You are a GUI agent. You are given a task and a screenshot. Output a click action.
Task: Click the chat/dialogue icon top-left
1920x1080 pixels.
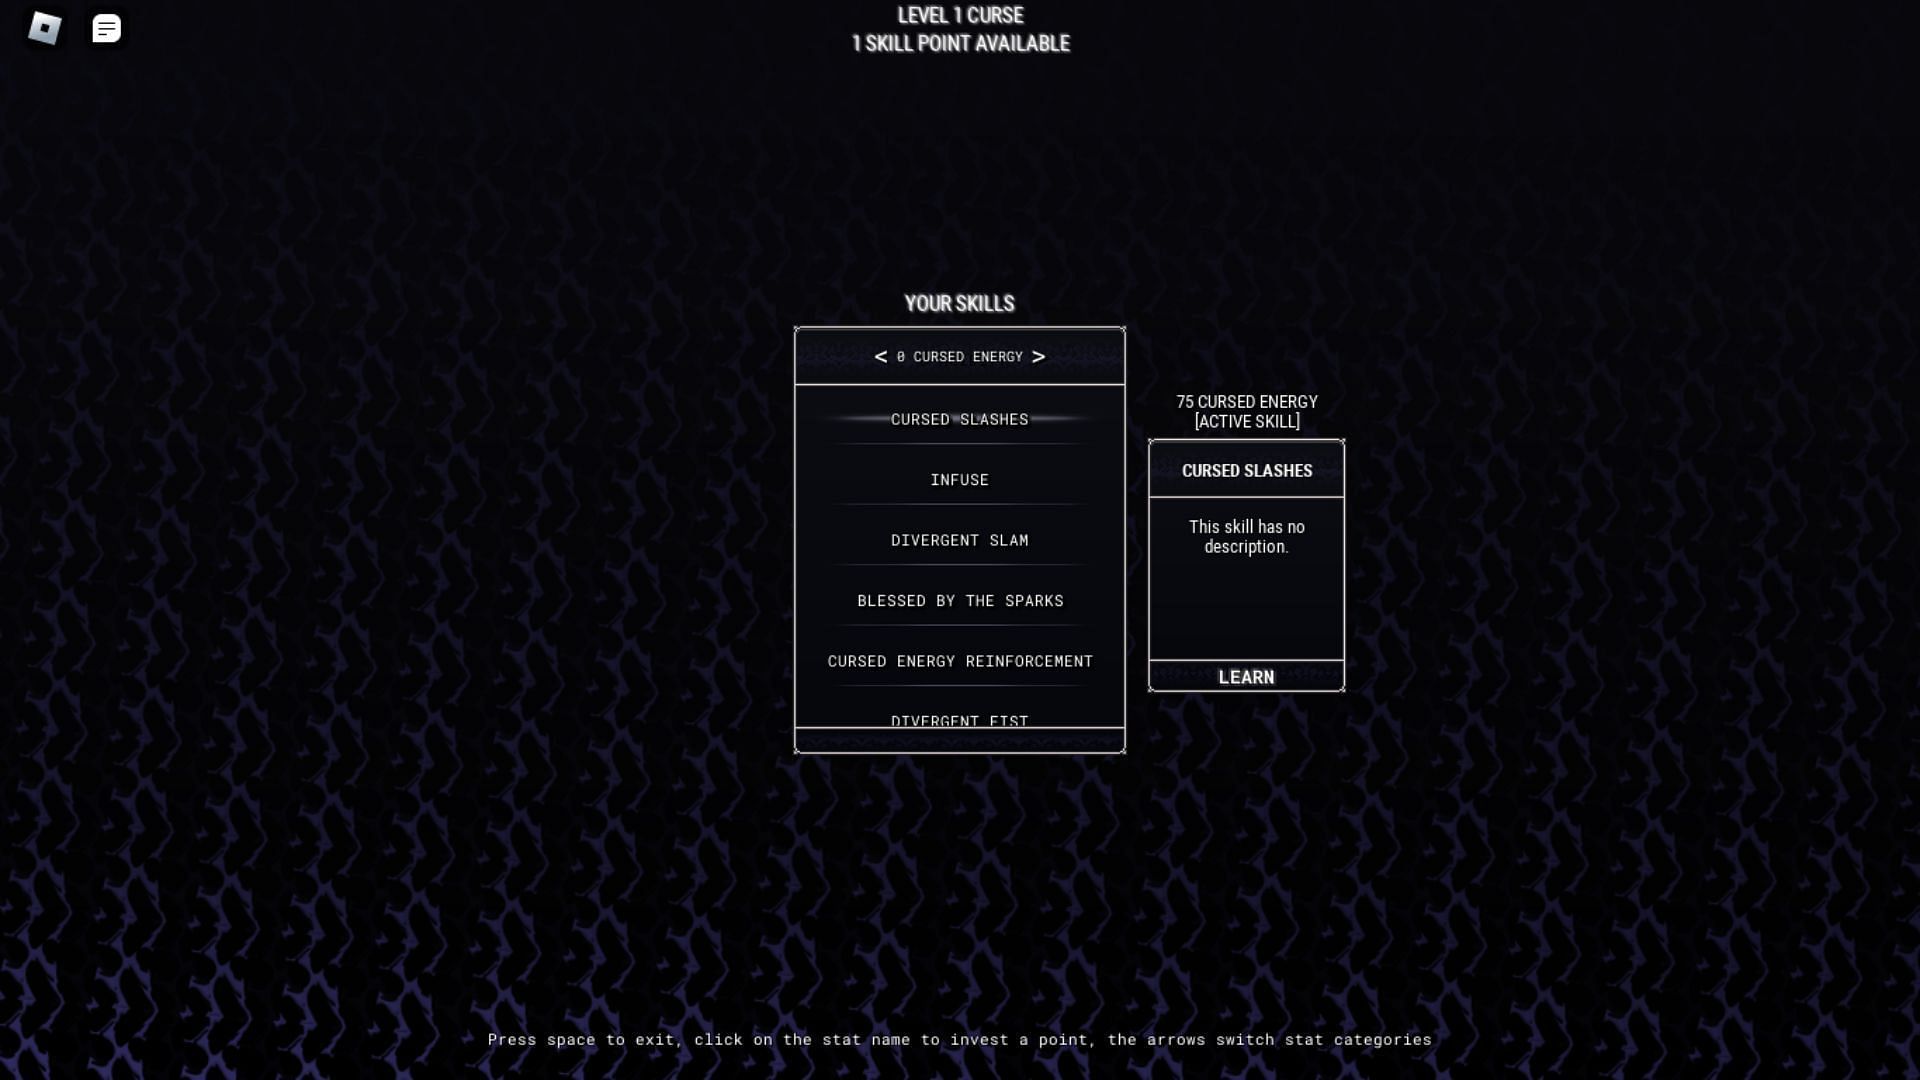click(107, 26)
